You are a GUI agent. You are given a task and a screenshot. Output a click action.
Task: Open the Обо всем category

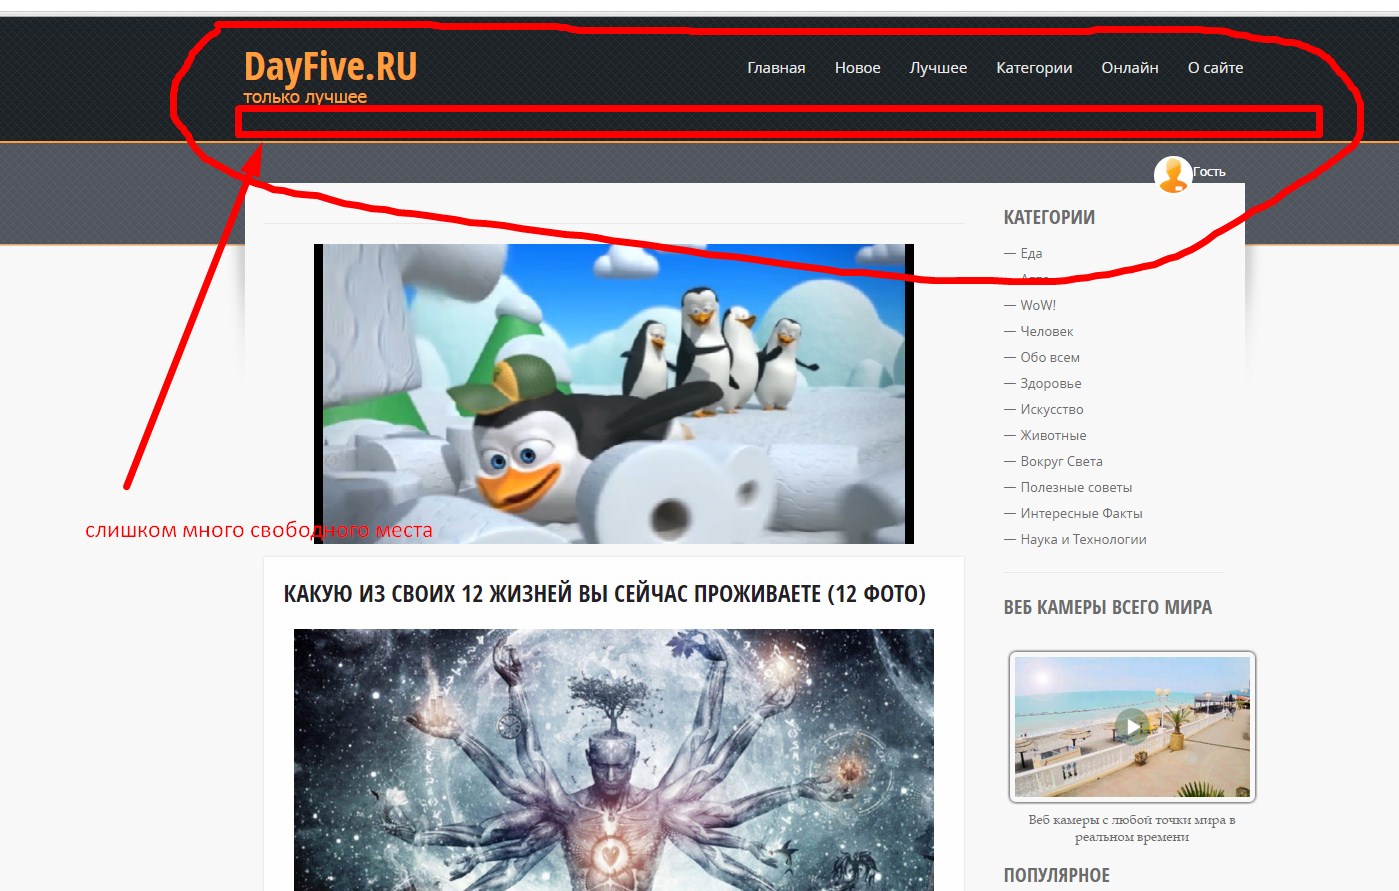pos(1050,357)
